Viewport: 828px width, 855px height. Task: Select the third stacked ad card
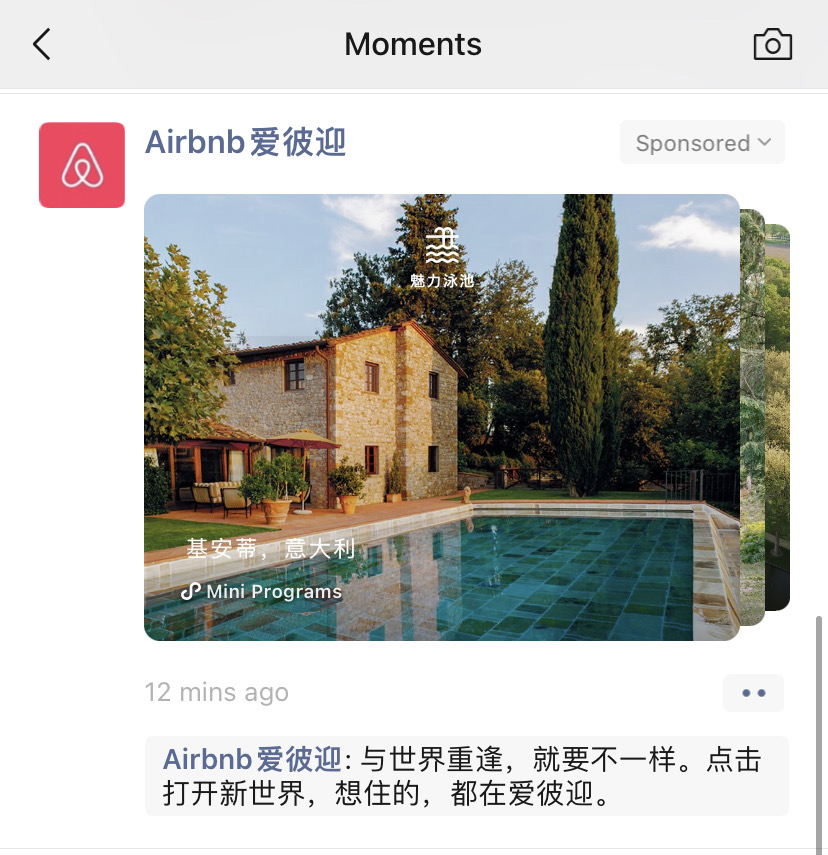point(778,417)
